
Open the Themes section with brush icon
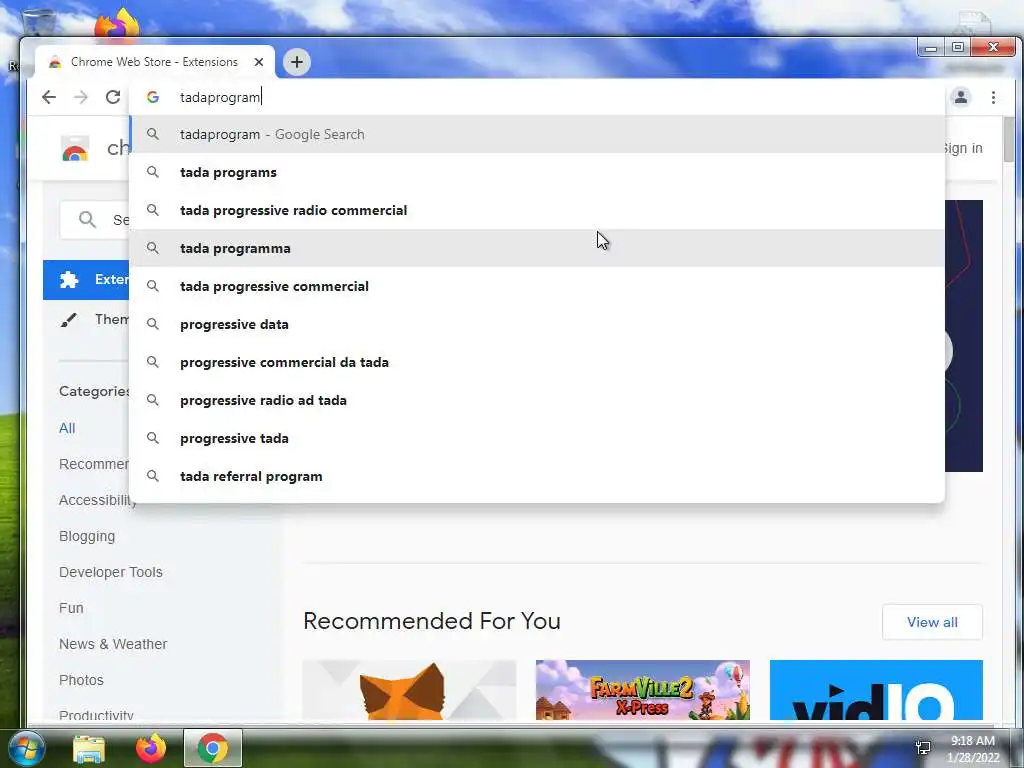86,319
